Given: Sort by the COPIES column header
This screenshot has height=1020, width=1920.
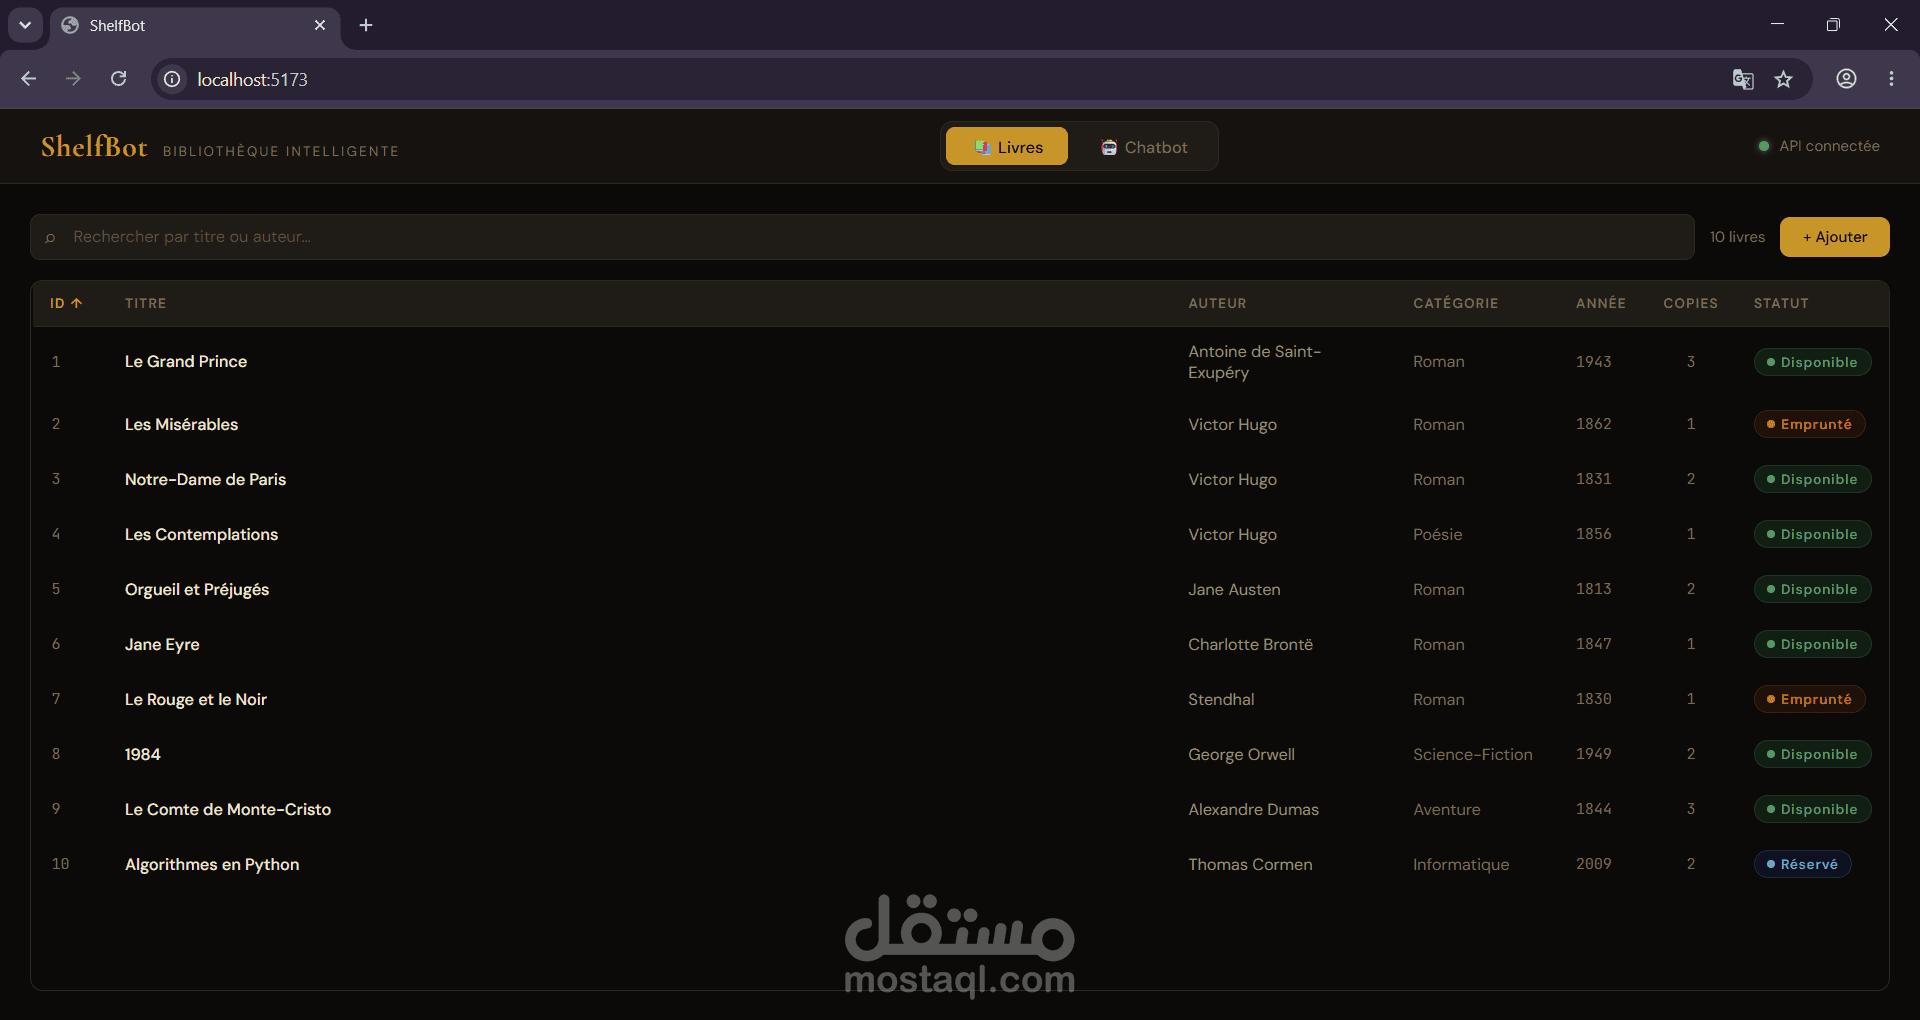Looking at the screenshot, I should click(1690, 303).
